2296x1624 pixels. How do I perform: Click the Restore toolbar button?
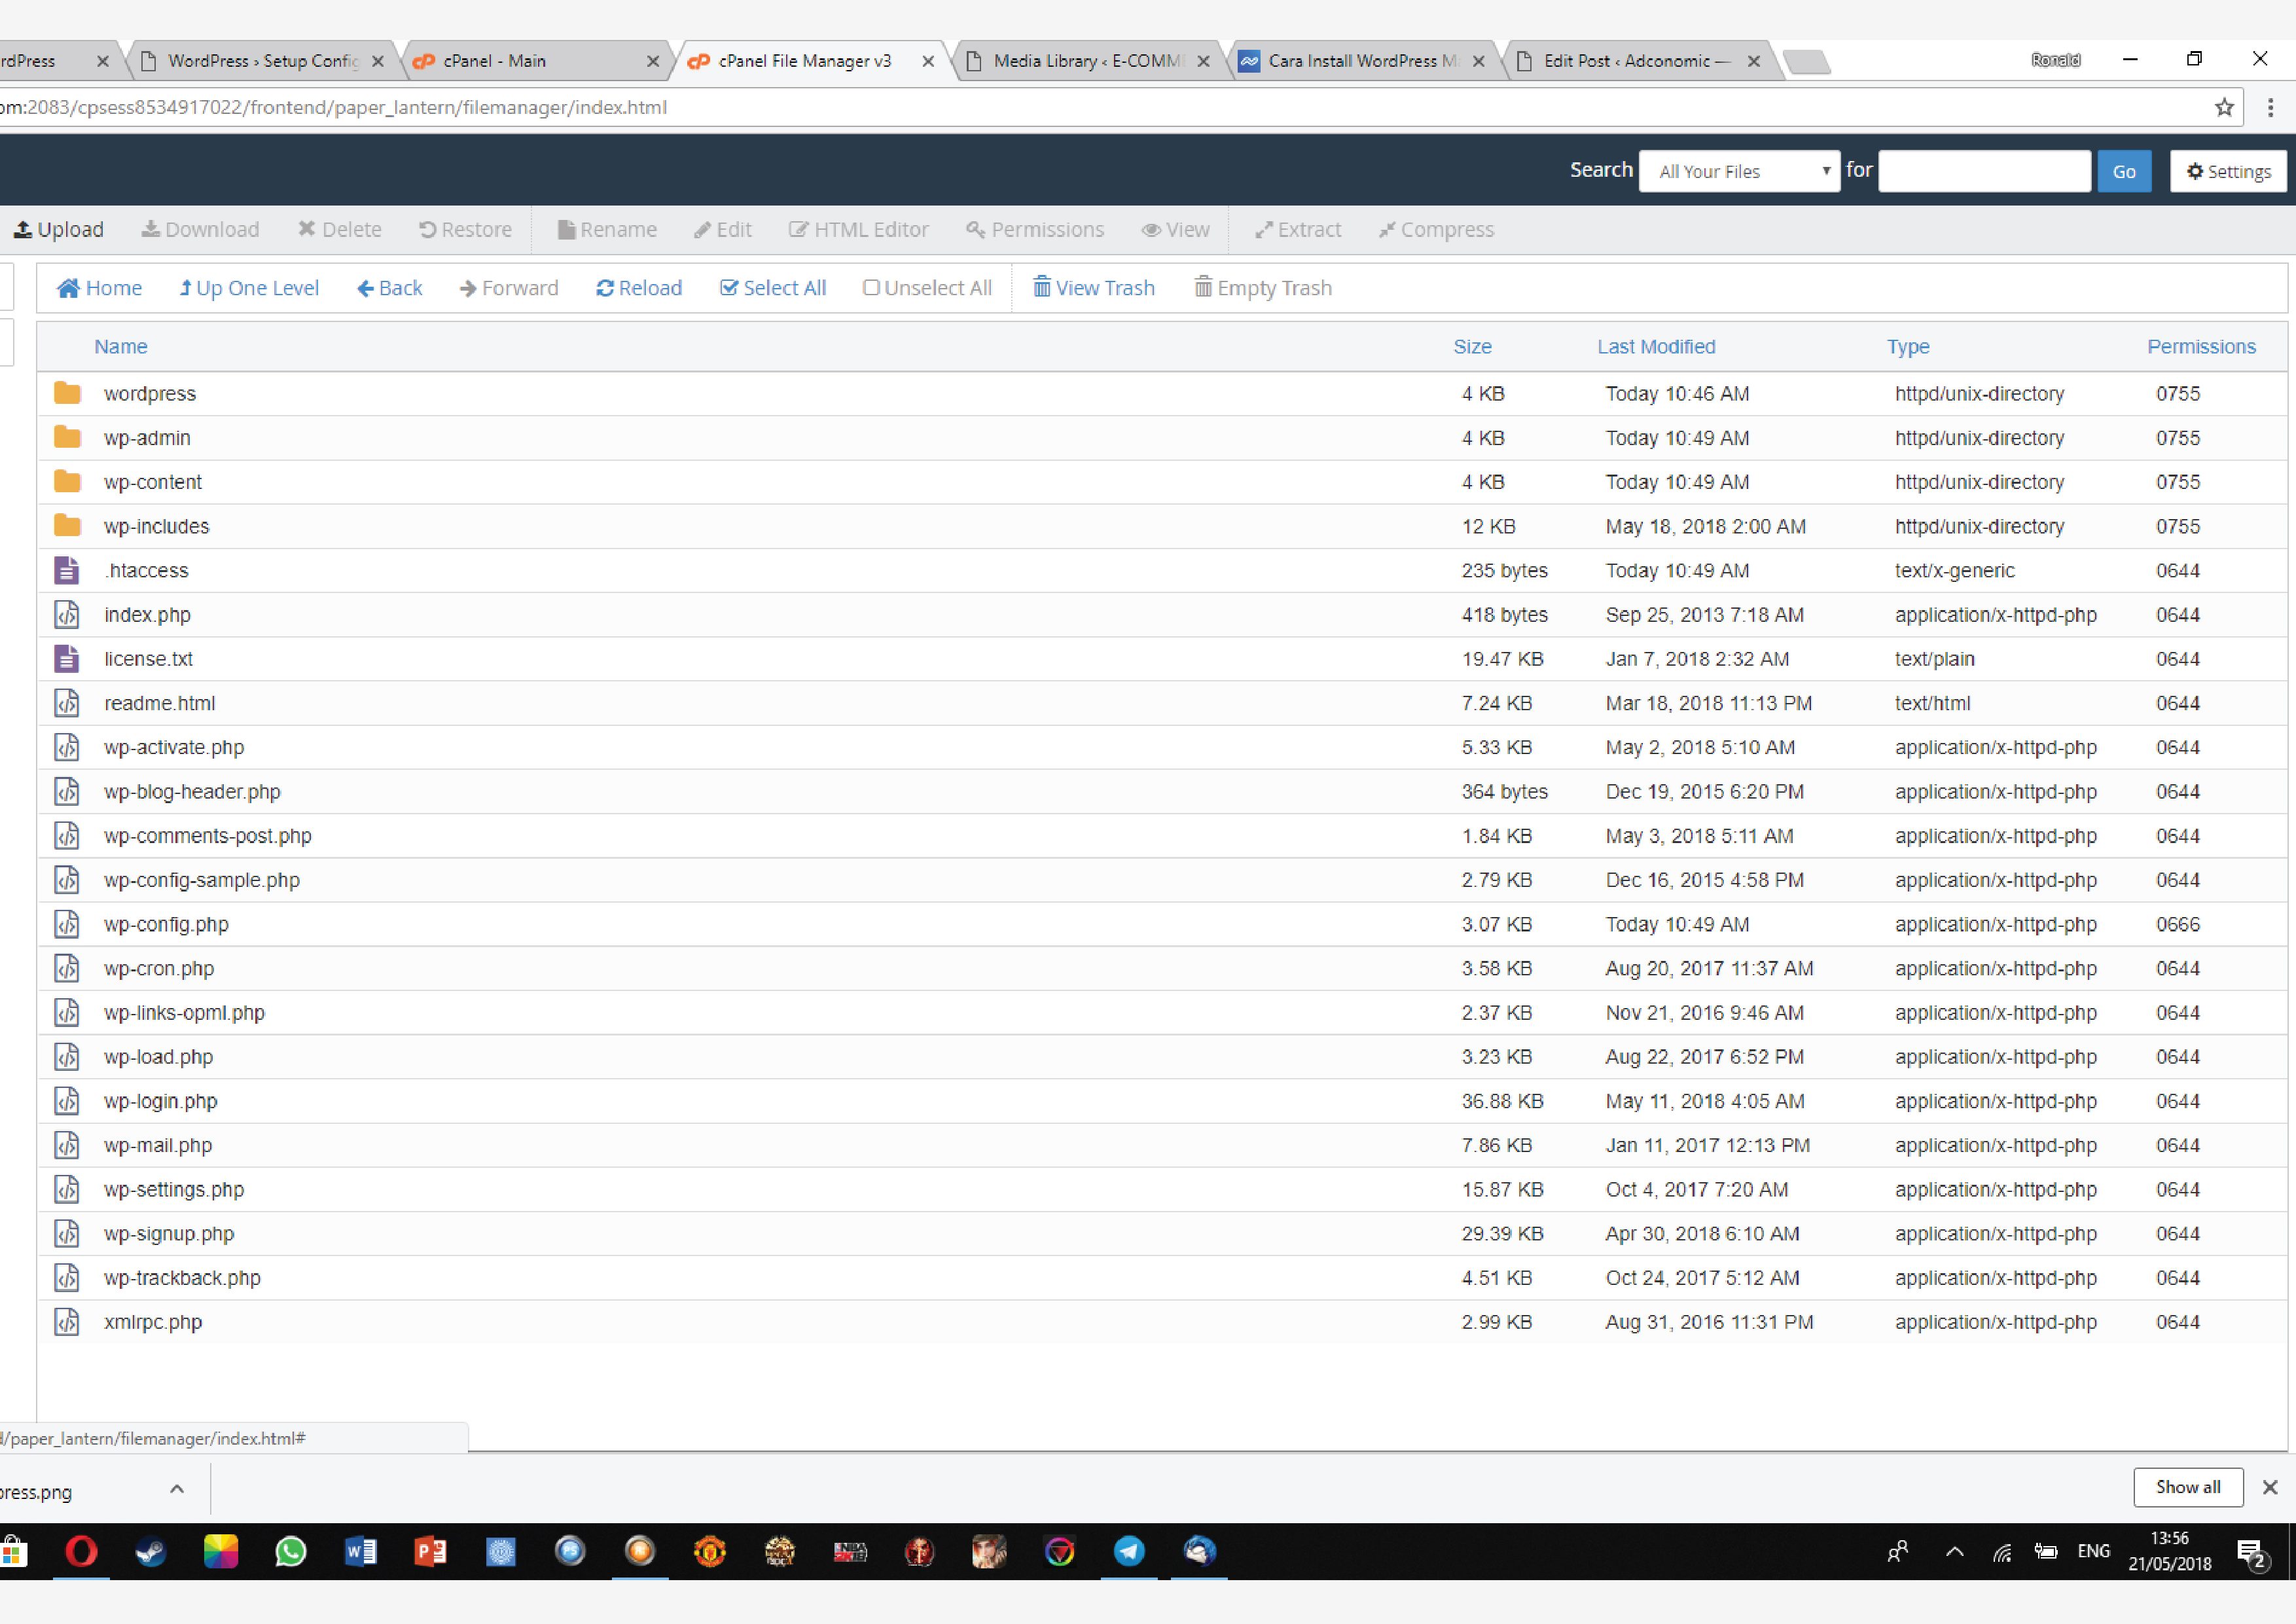465,230
